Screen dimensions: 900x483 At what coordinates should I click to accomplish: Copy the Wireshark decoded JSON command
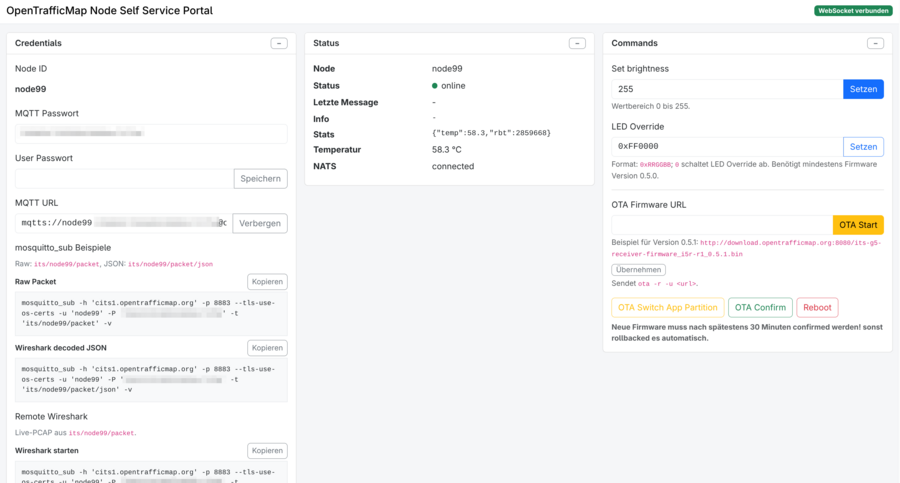pos(267,348)
